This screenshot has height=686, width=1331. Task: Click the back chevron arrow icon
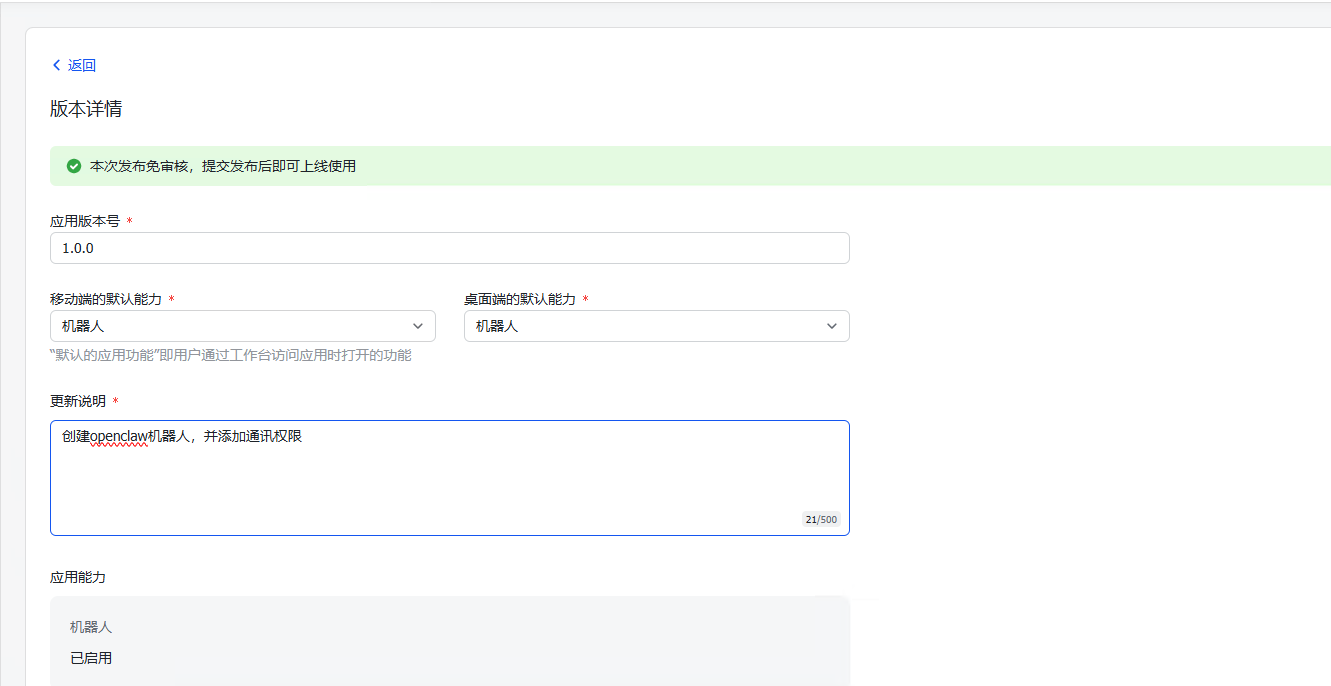(x=56, y=65)
